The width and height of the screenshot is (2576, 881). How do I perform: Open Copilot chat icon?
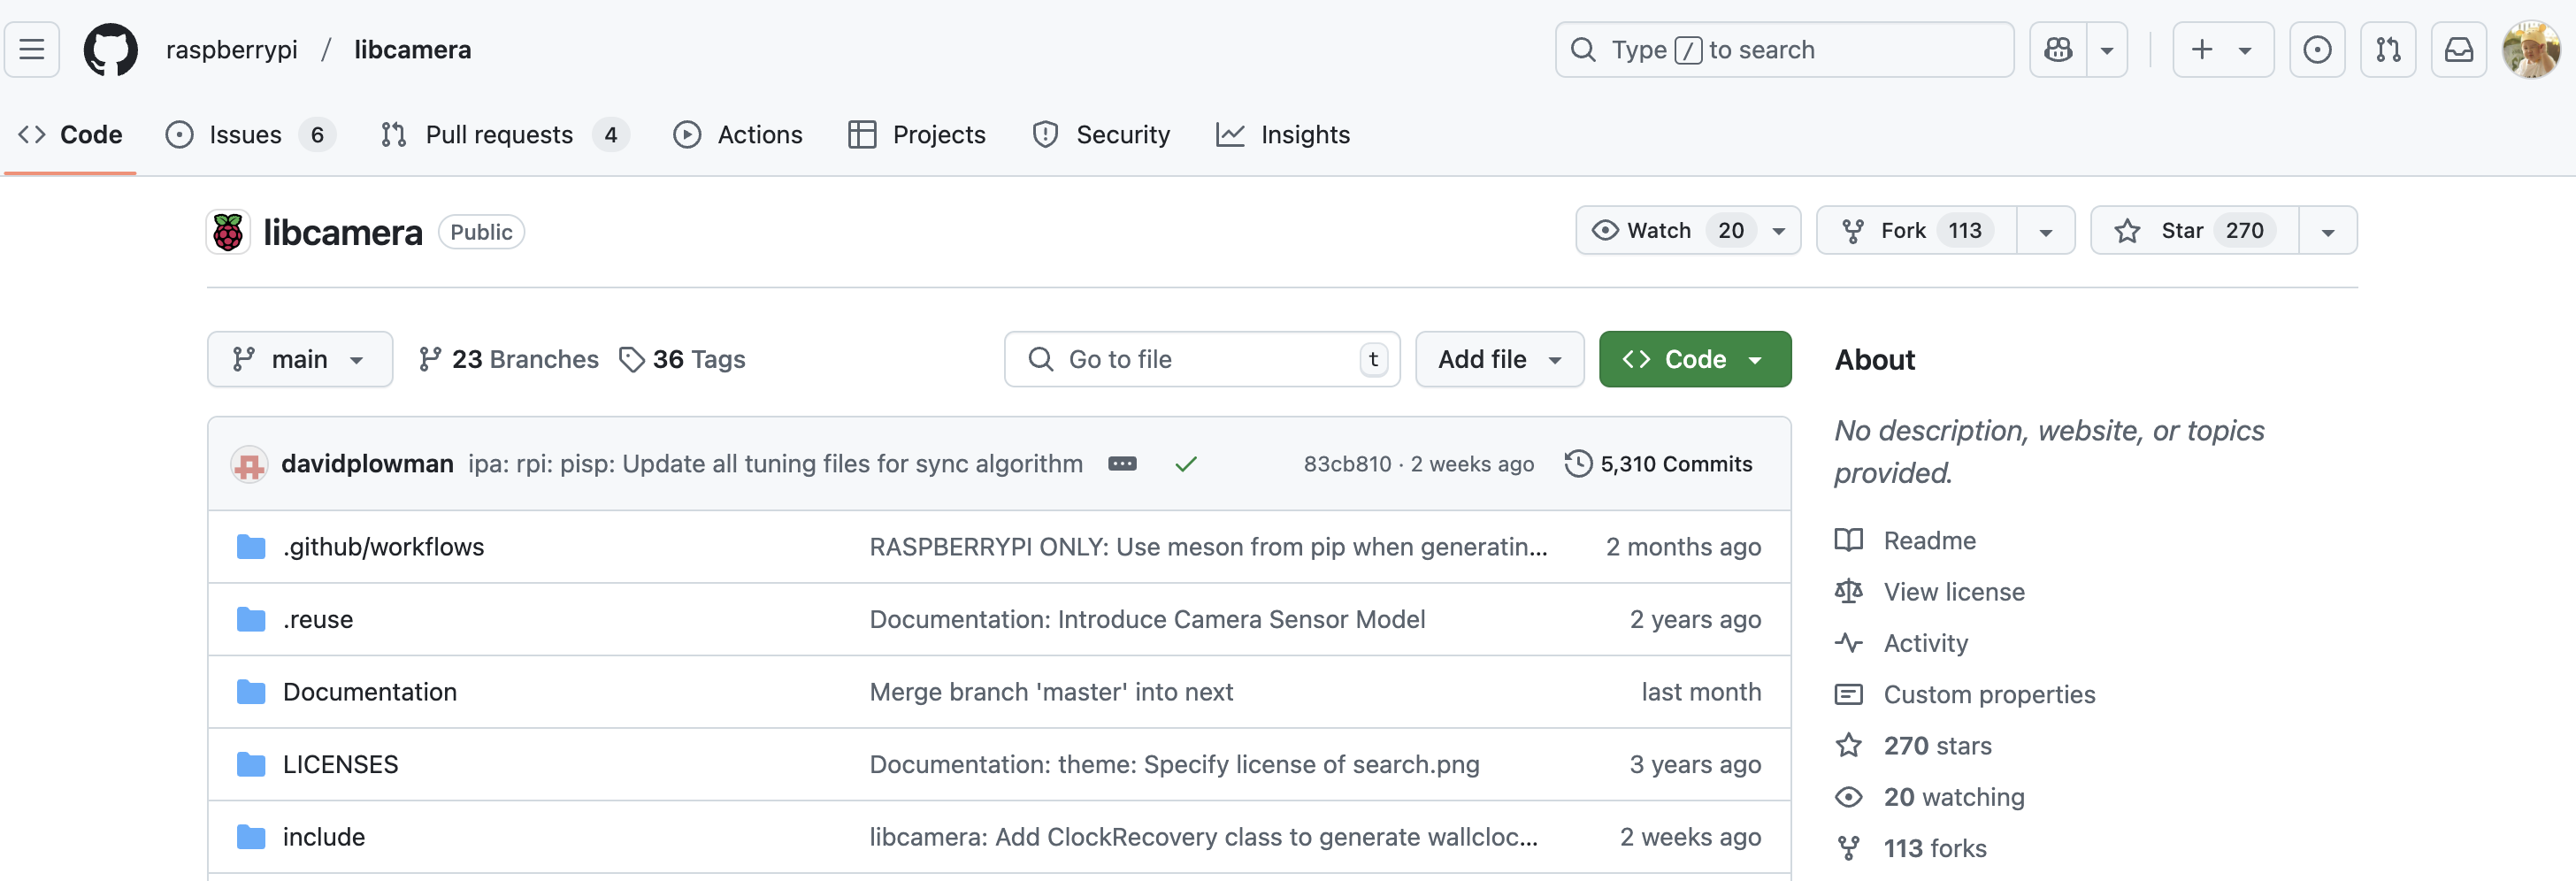(2058, 49)
